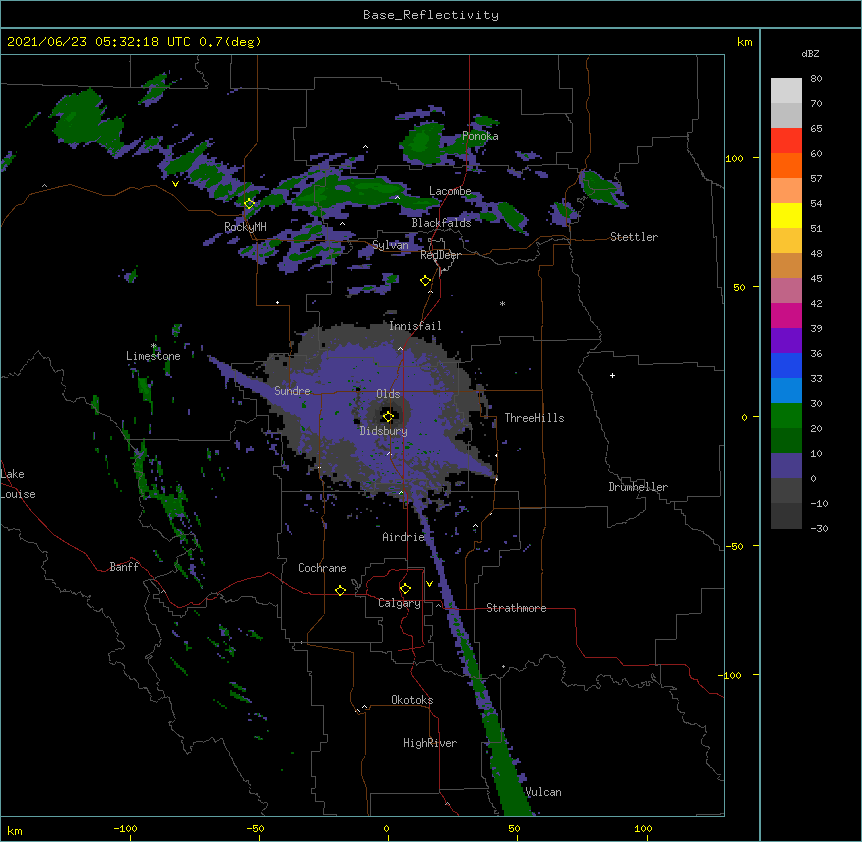862x842 pixels.
Task: Select the yellow 51-54 dBZ legend swatch
Action: point(786,216)
